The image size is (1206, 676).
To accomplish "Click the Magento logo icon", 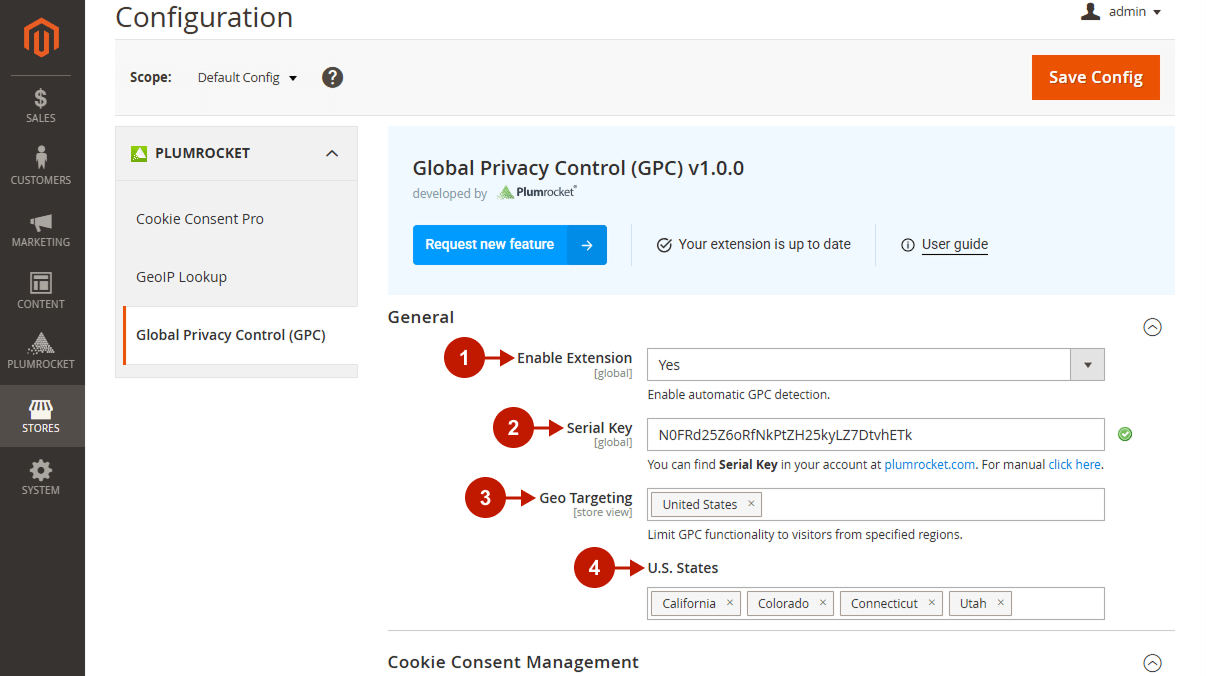I will (x=42, y=38).
